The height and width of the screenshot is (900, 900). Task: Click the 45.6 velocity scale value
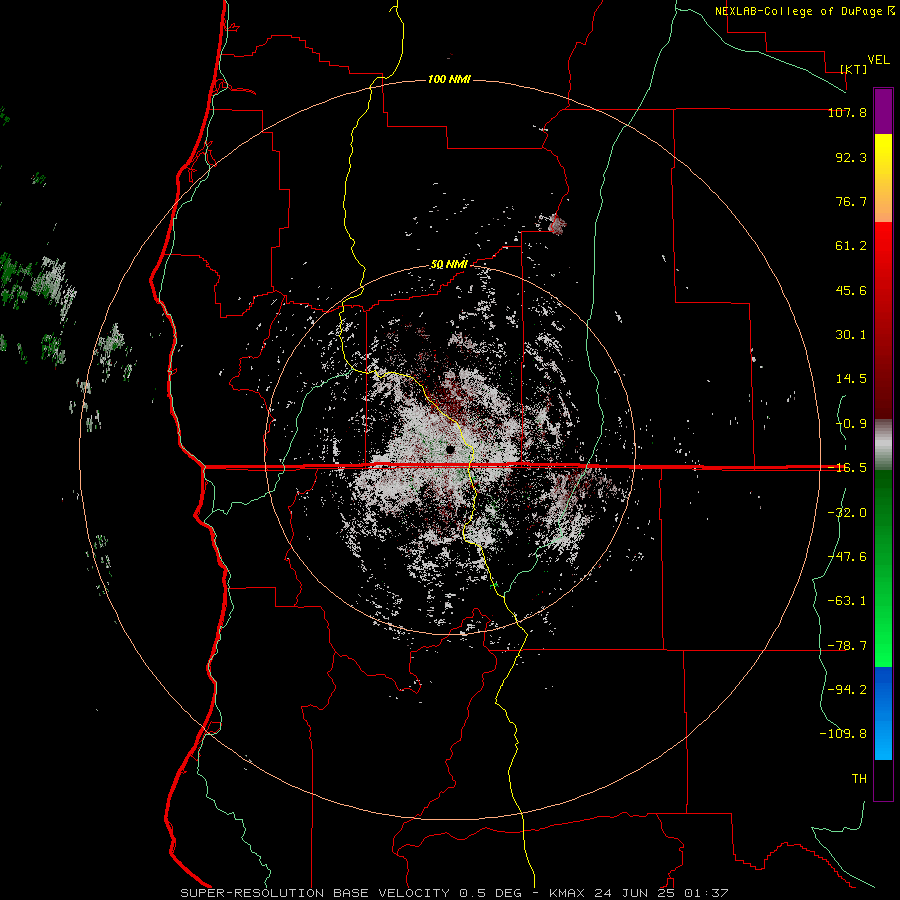[851, 290]
